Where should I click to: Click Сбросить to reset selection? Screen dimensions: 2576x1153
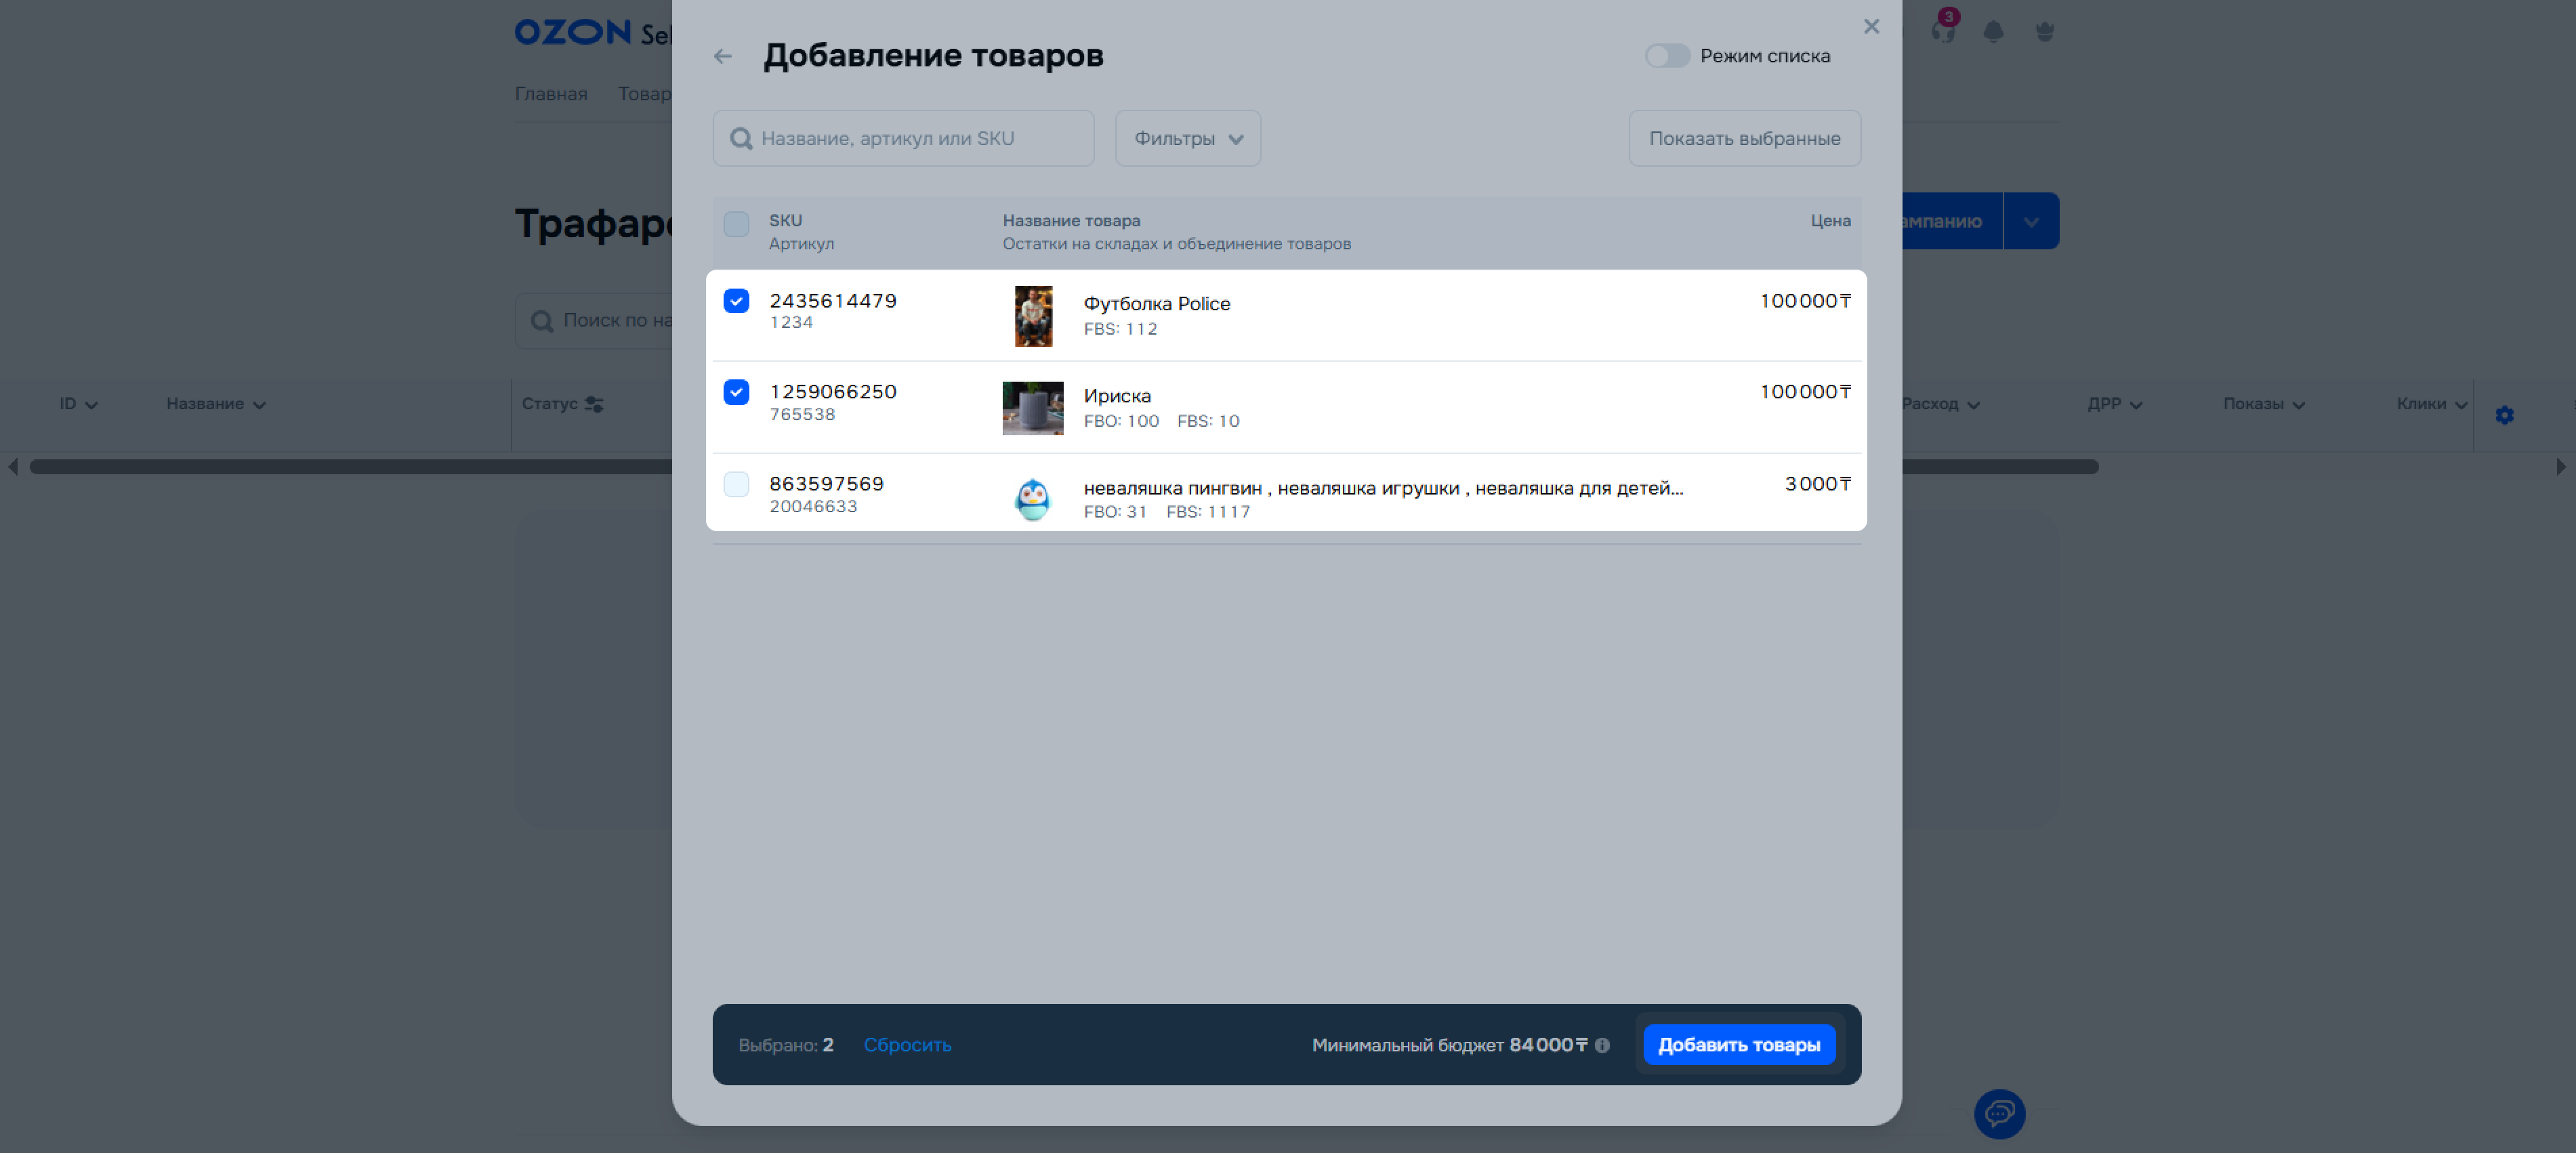(907, 1044)
